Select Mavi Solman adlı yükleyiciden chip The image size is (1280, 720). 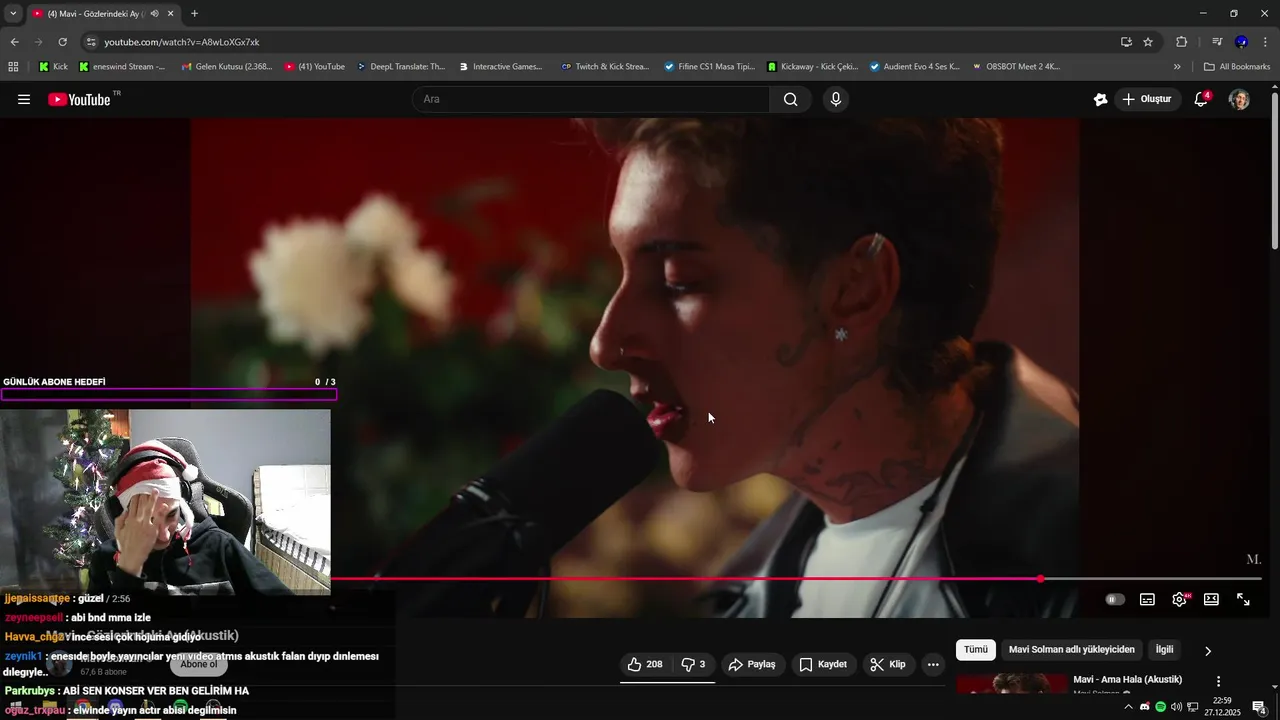coord(1072,650)
